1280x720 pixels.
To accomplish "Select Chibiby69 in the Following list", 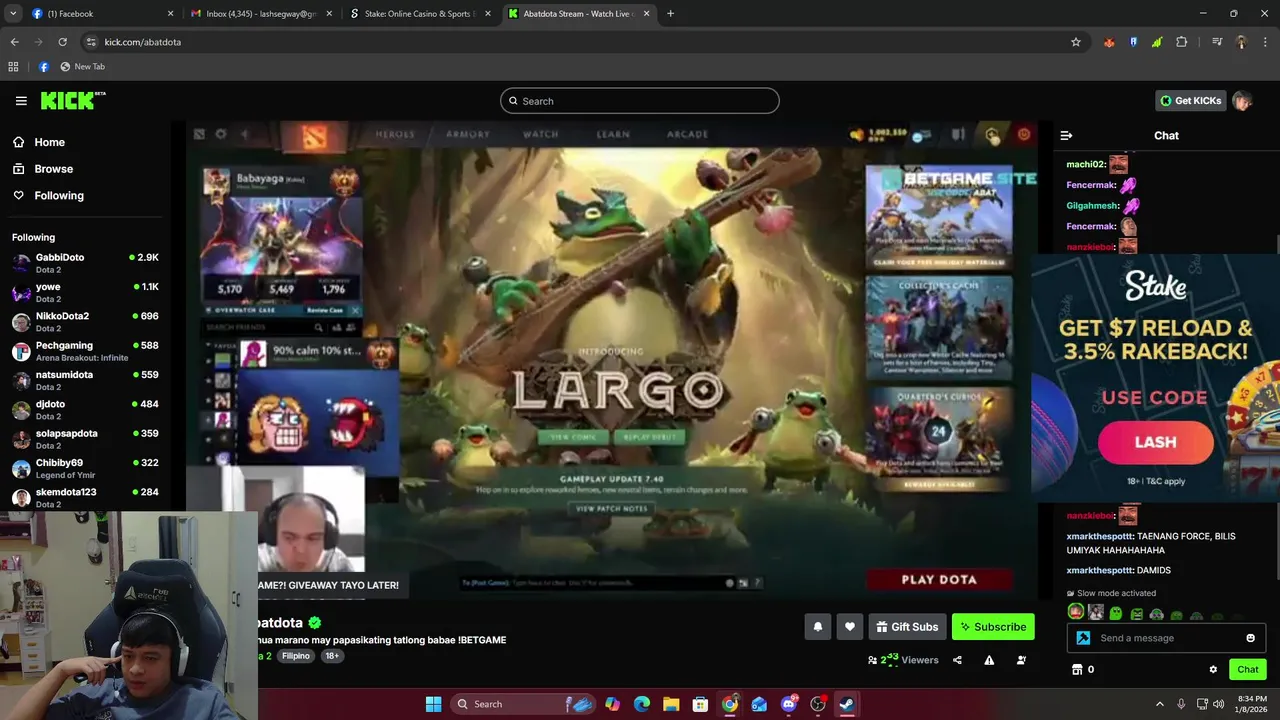I will coord(85,468).
